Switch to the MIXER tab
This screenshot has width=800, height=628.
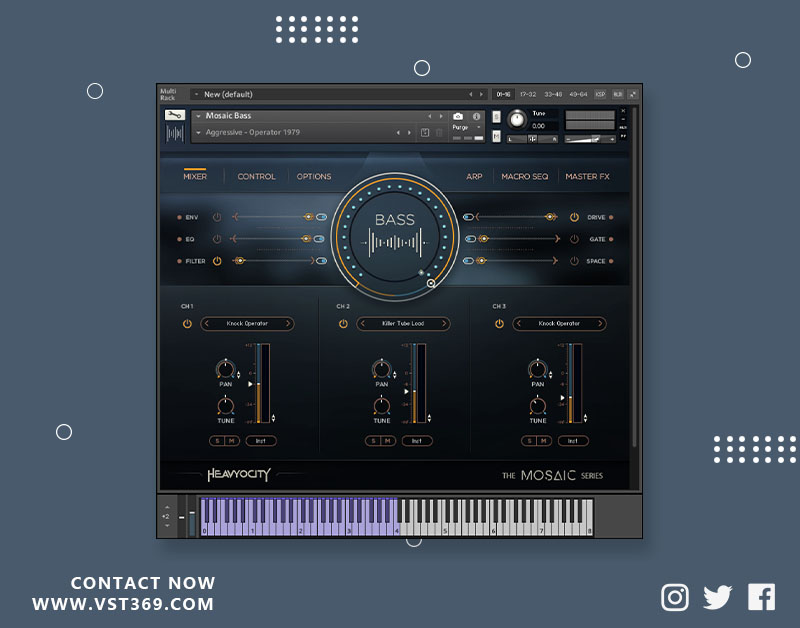[195, 176]
